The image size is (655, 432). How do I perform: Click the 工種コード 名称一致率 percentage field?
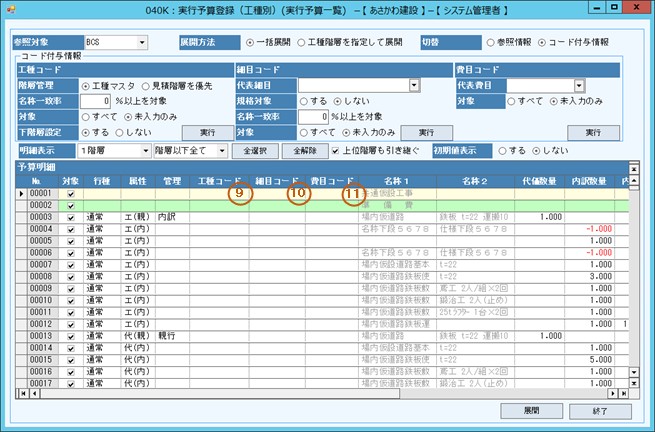point(93,101)
